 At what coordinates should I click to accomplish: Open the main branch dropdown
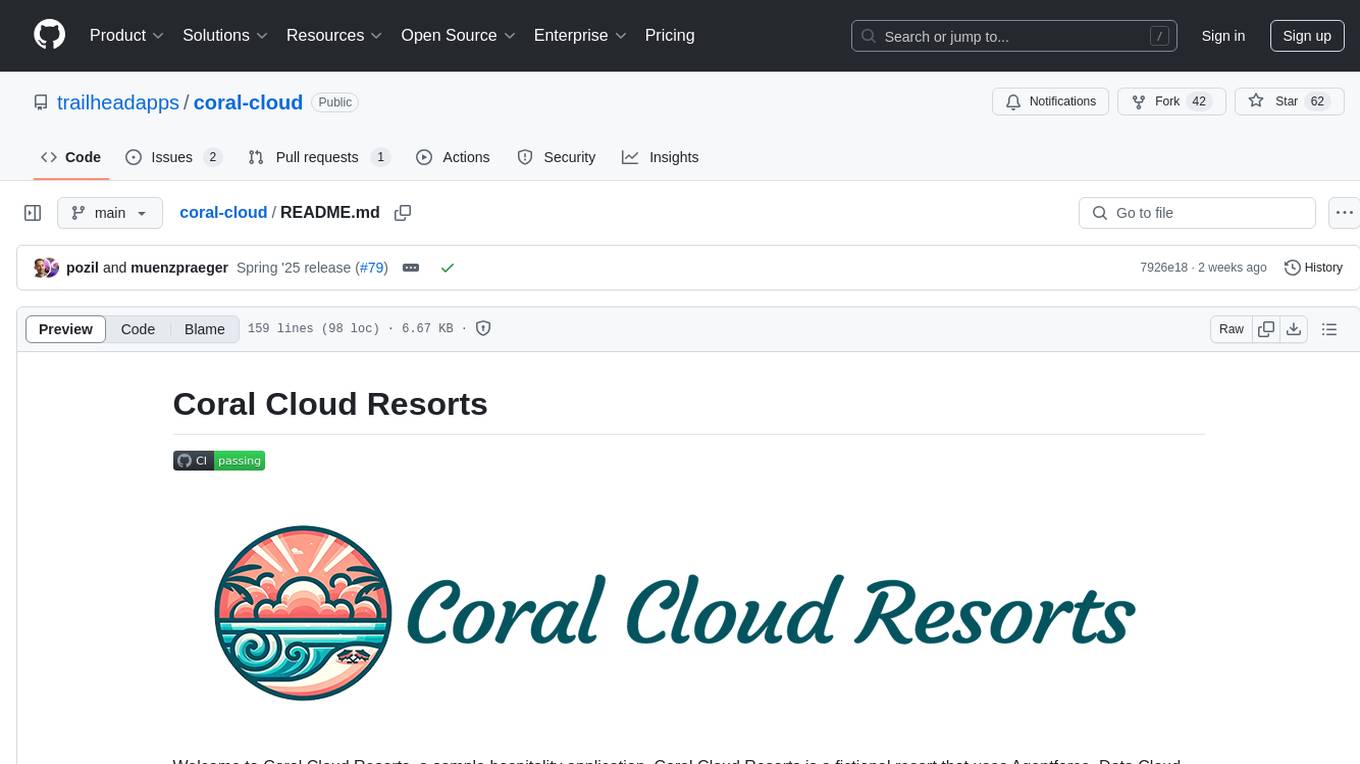tap(109, 213)
